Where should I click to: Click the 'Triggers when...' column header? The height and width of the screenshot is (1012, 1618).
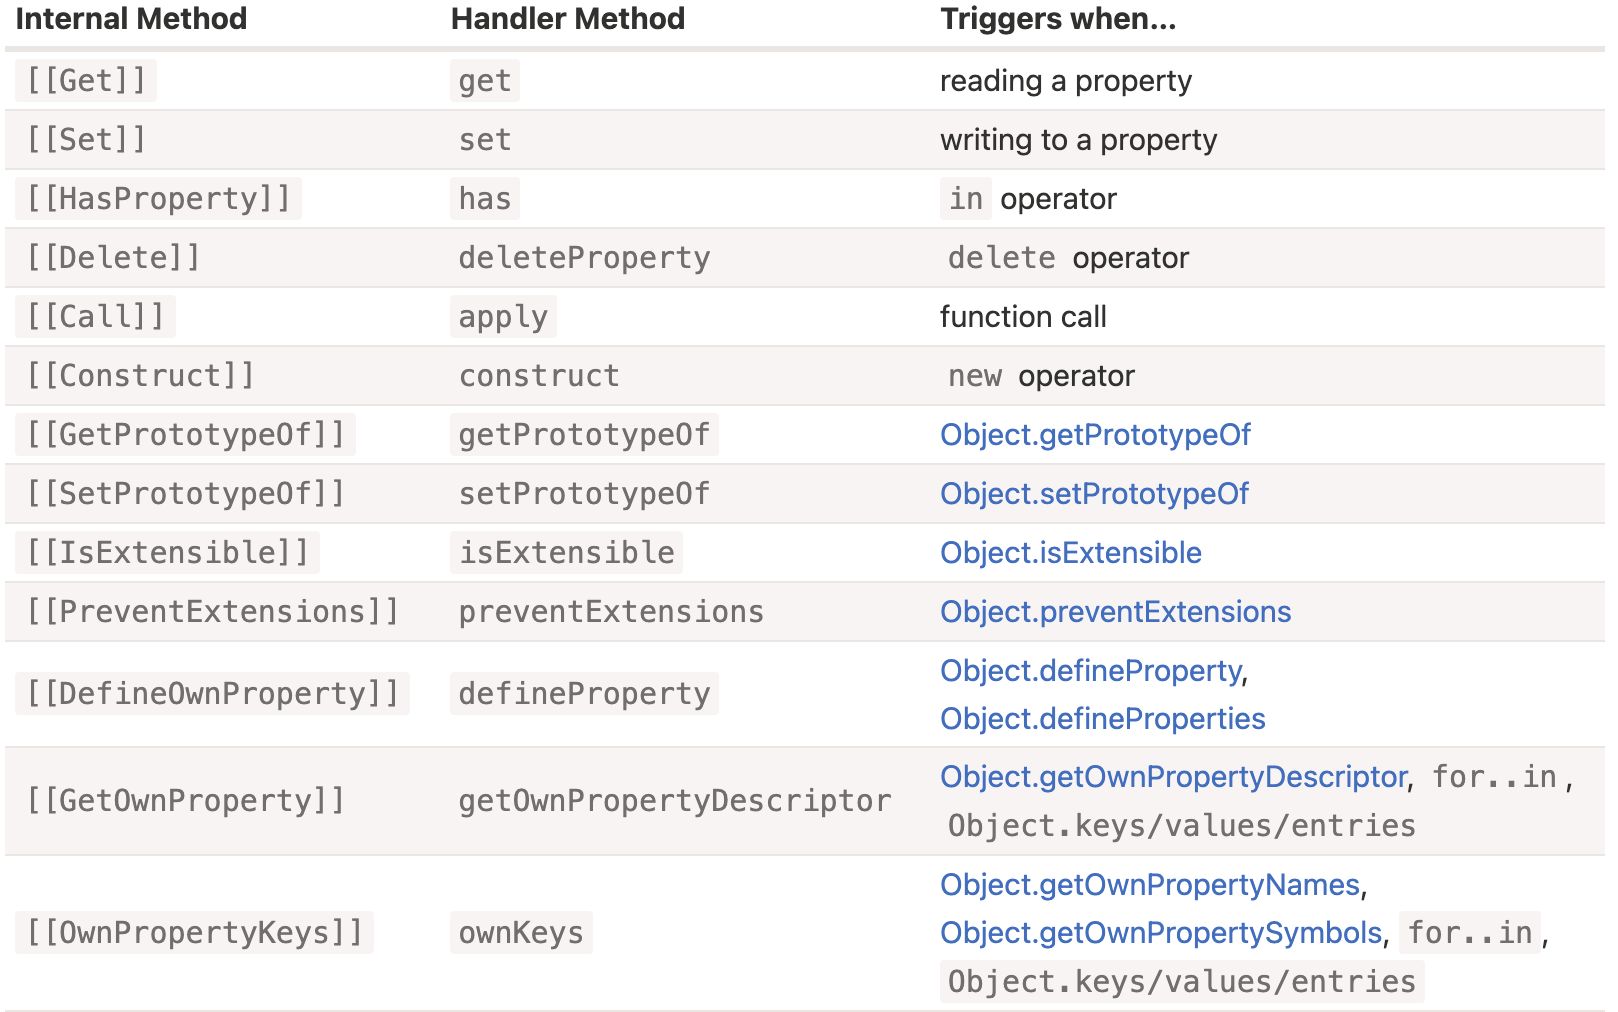1058,19
